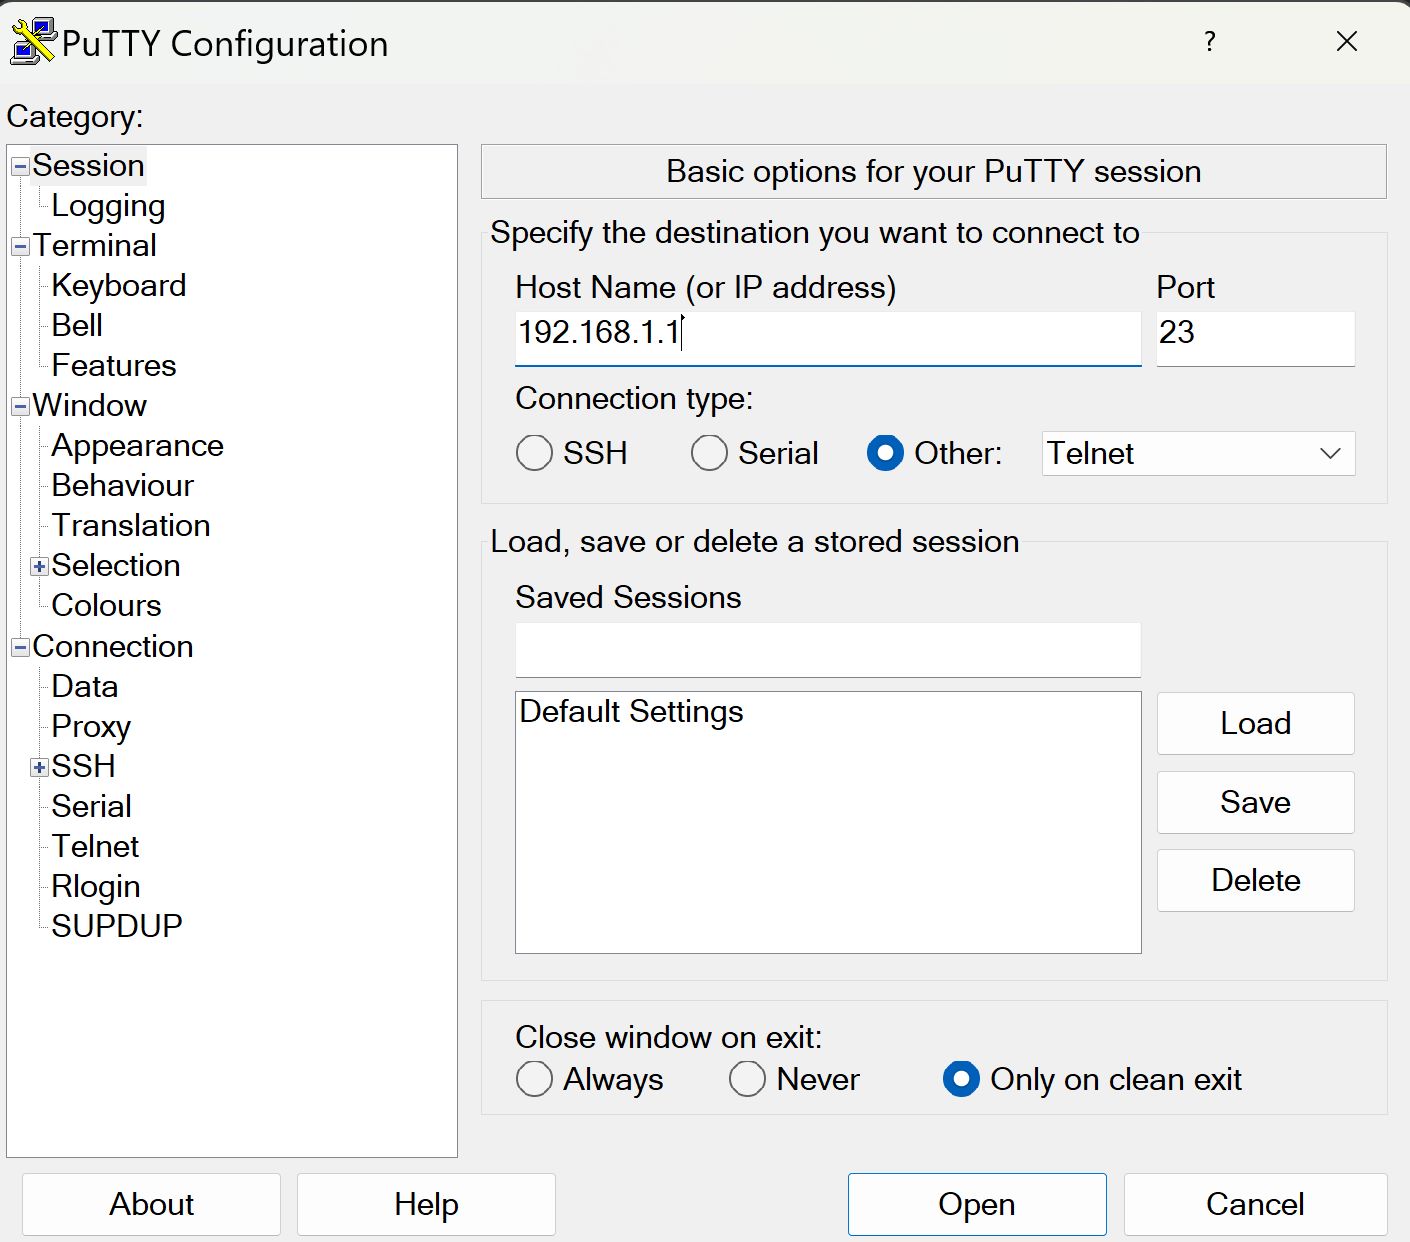This screenshot has width=1410, height=1242.
Task: Open the Proxy settings category
Action: pyautogui.click(x=91, y=727)
